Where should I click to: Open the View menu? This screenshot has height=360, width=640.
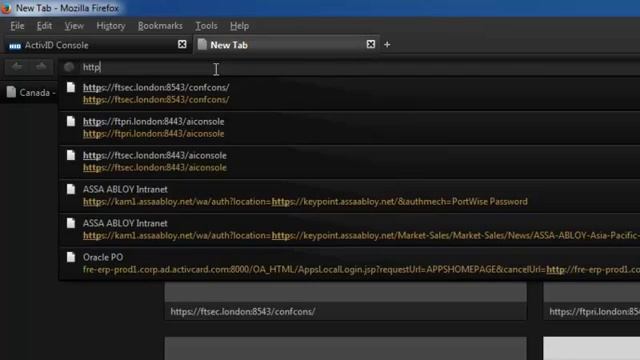coord(74,26)
